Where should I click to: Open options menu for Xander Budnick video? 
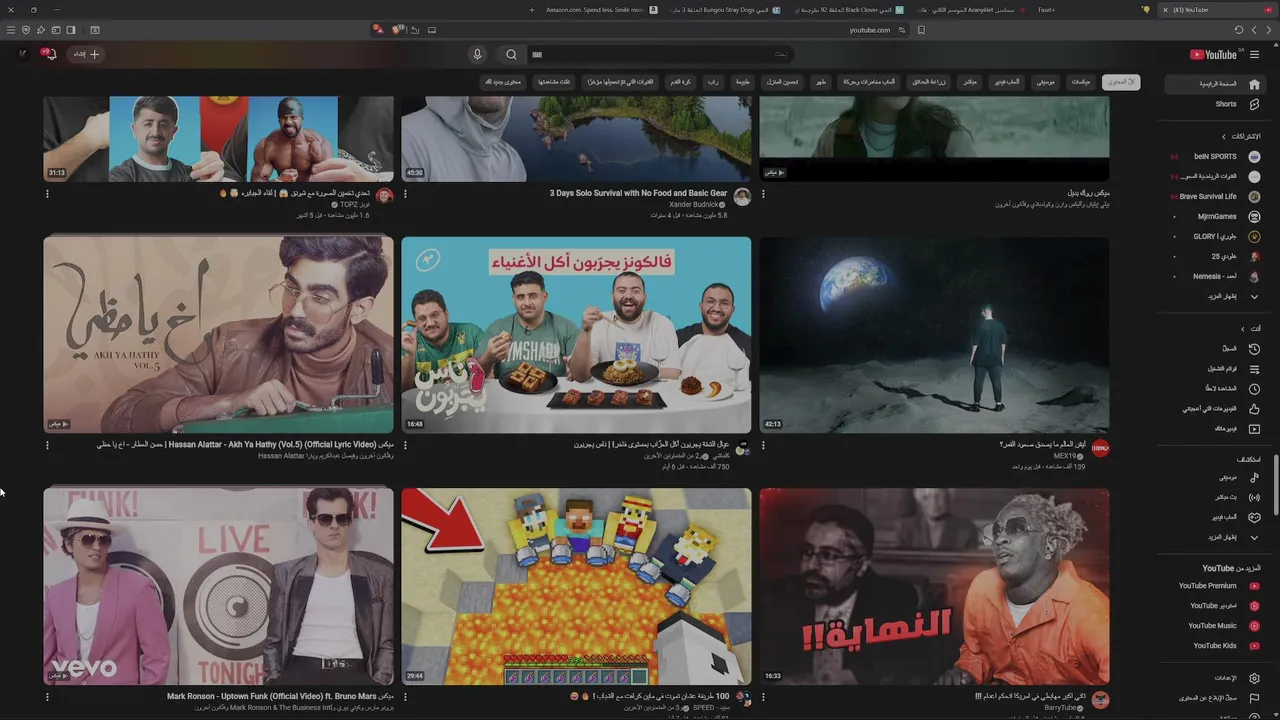click(405, 194)
